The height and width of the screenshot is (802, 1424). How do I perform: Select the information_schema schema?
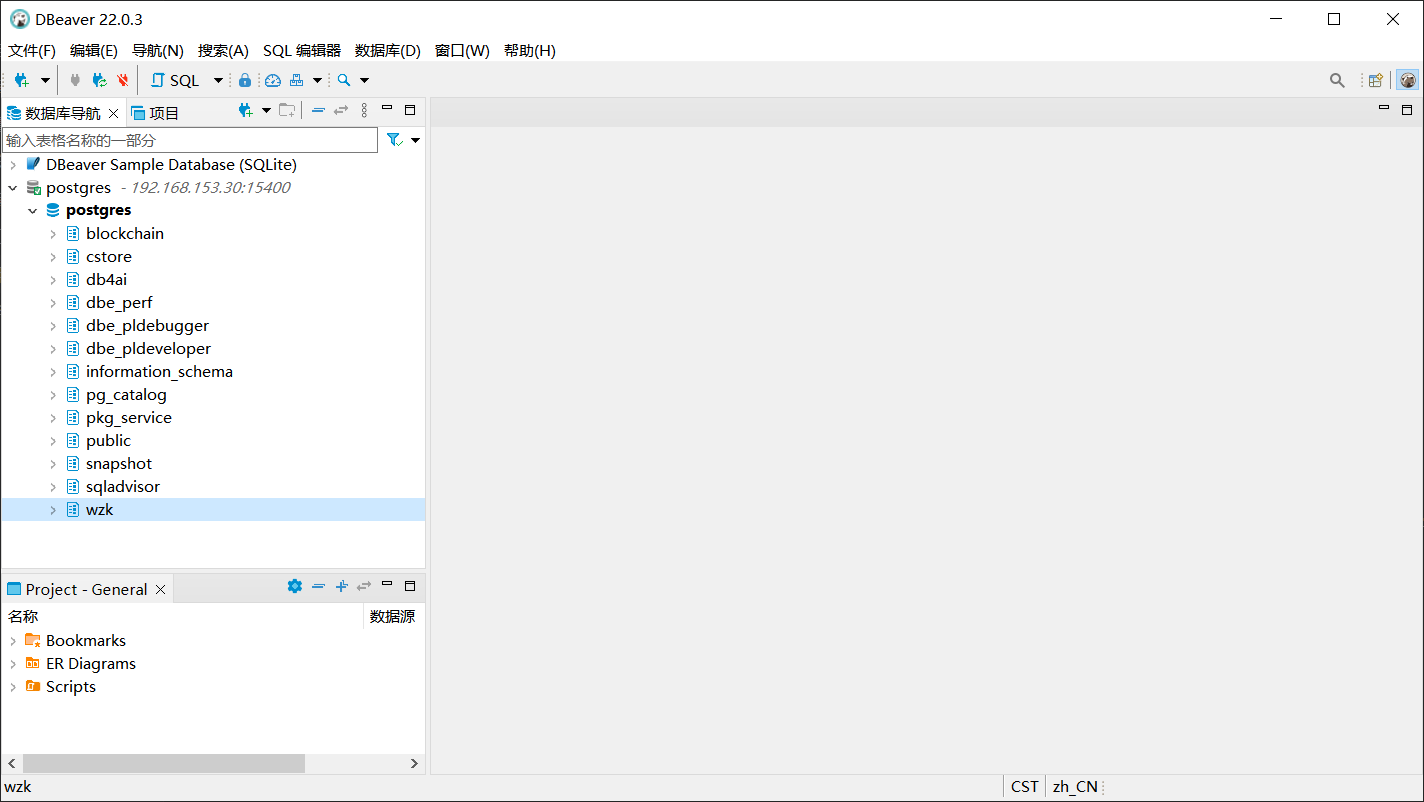[x=159, y=372]
